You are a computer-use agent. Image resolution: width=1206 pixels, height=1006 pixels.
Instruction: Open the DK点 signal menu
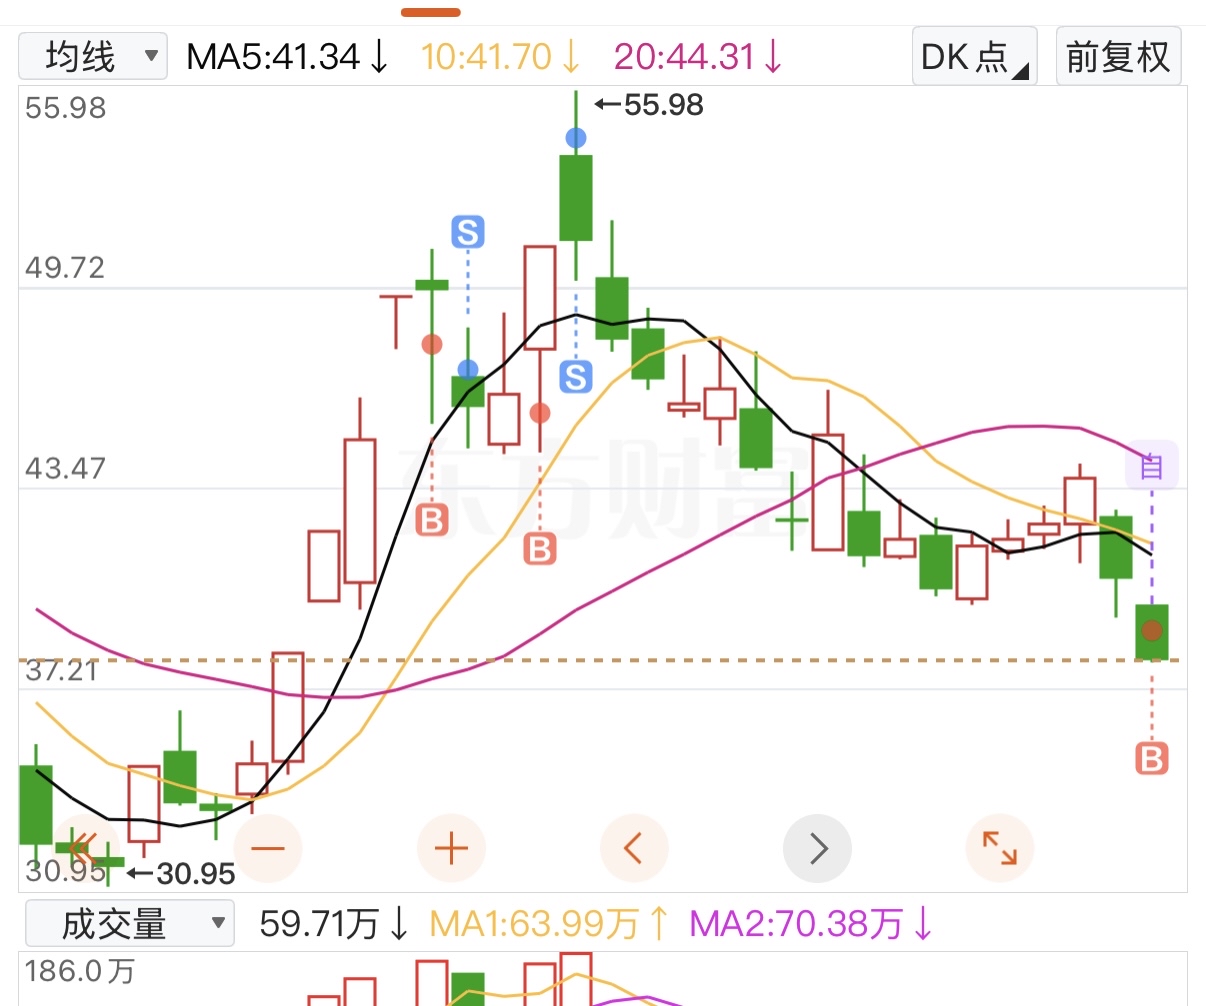point(974,56)
